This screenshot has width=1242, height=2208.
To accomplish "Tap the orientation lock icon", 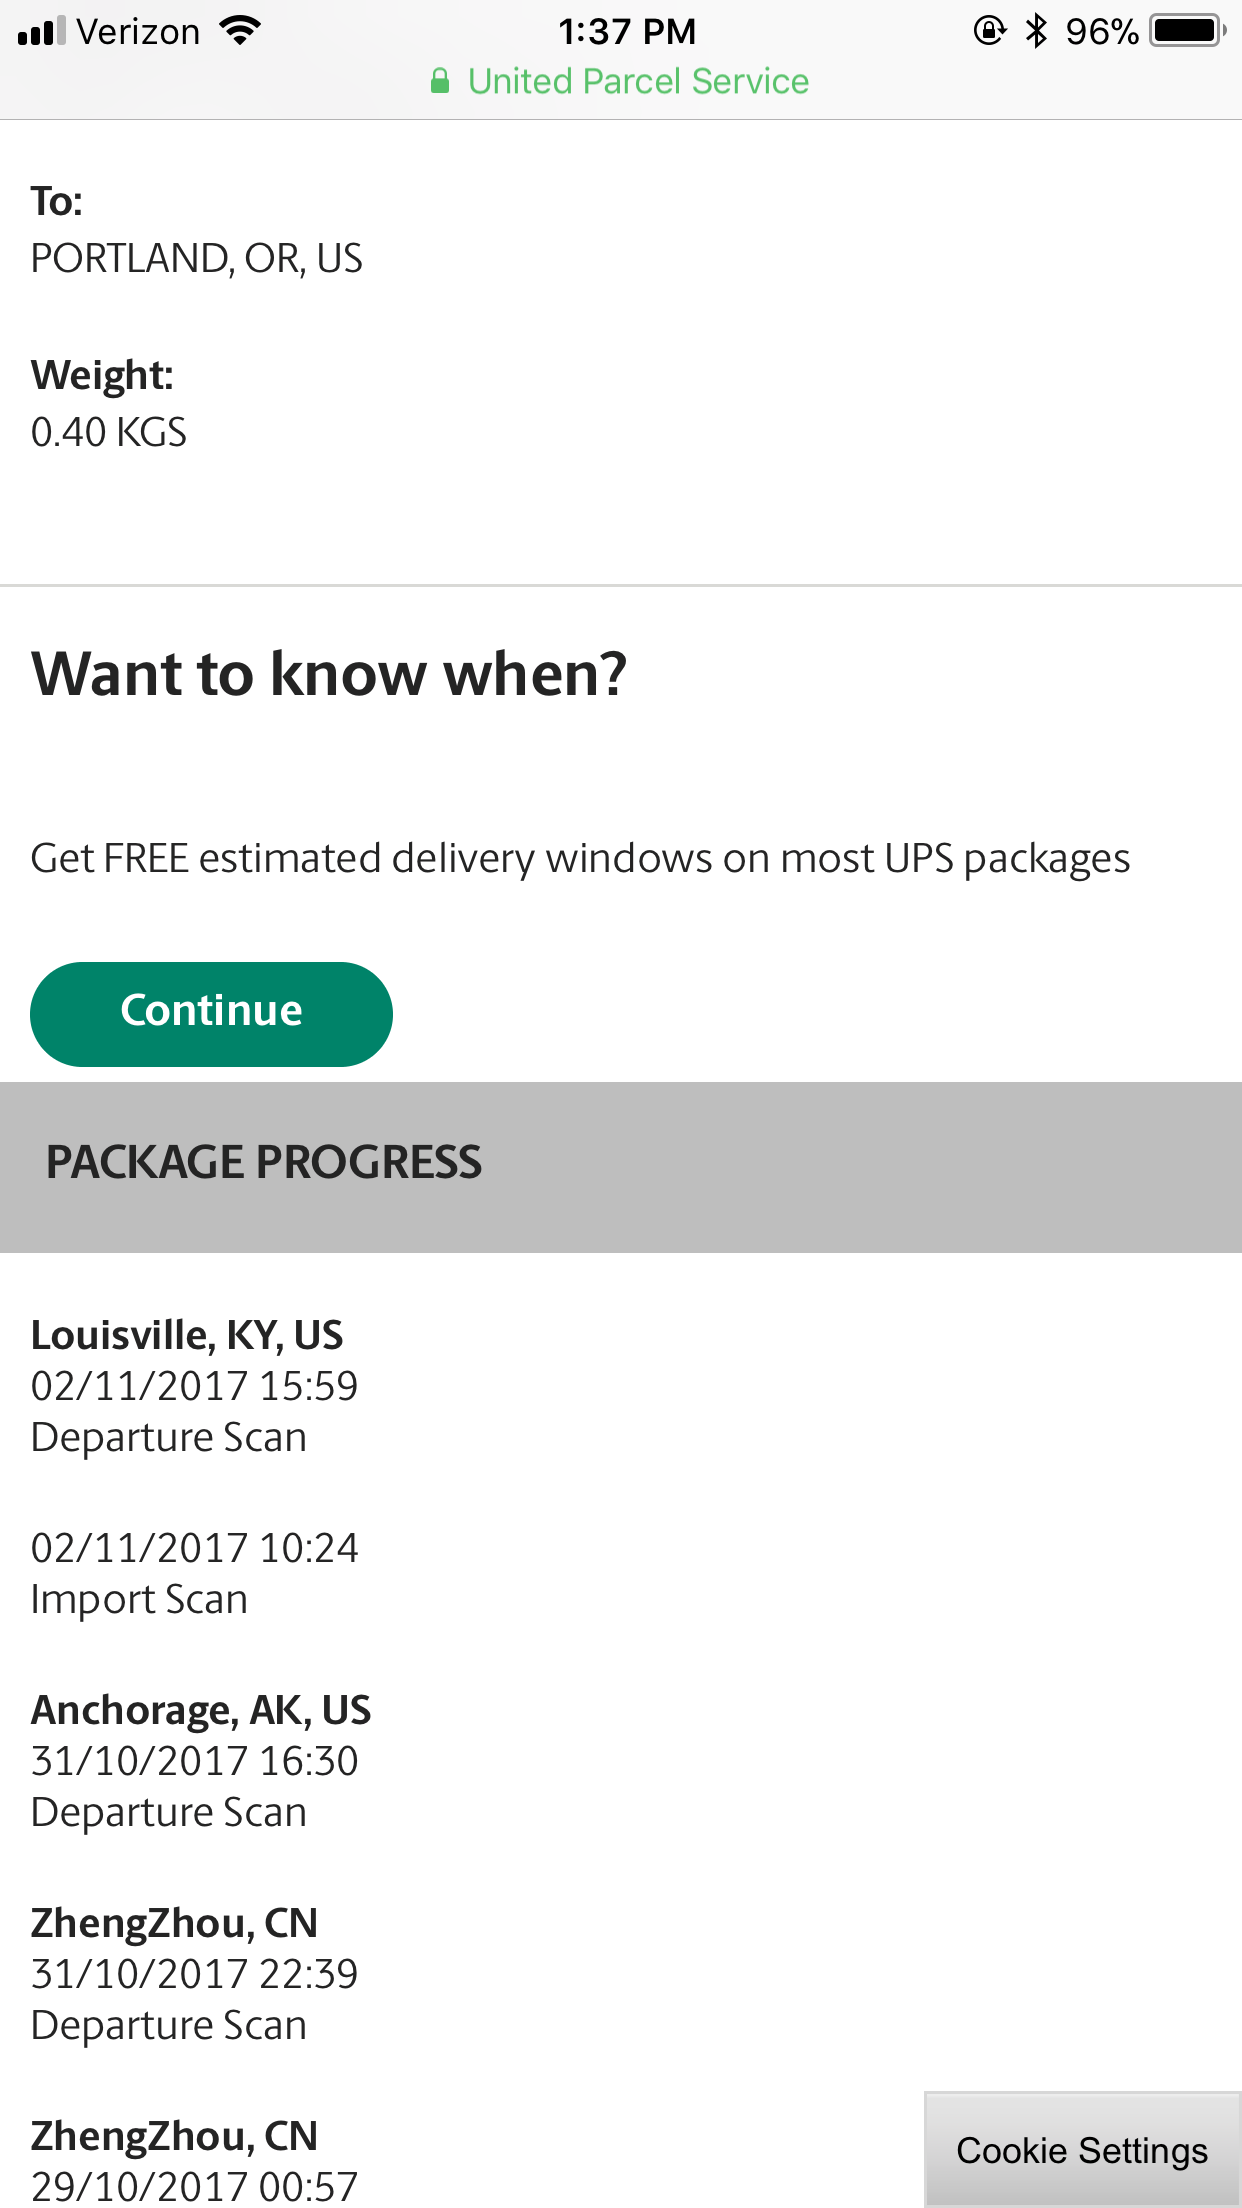I will coord(989,31).
